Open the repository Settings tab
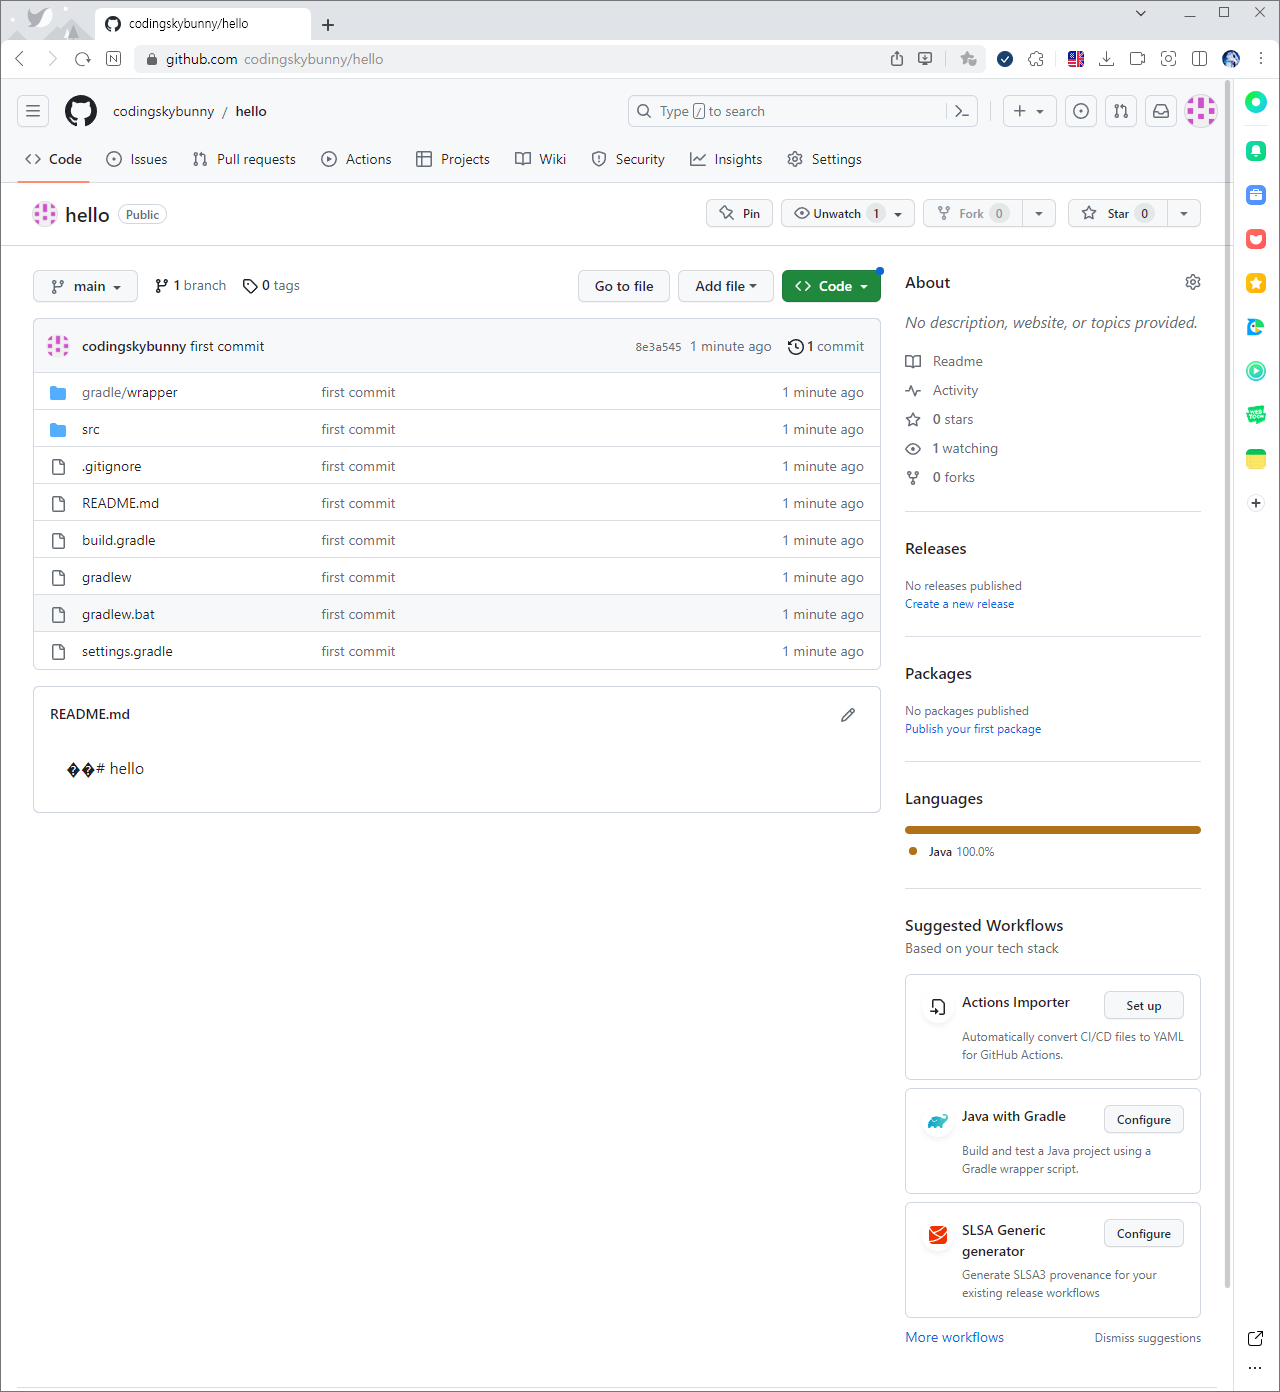The image size is (1280, 1392). 824,159
